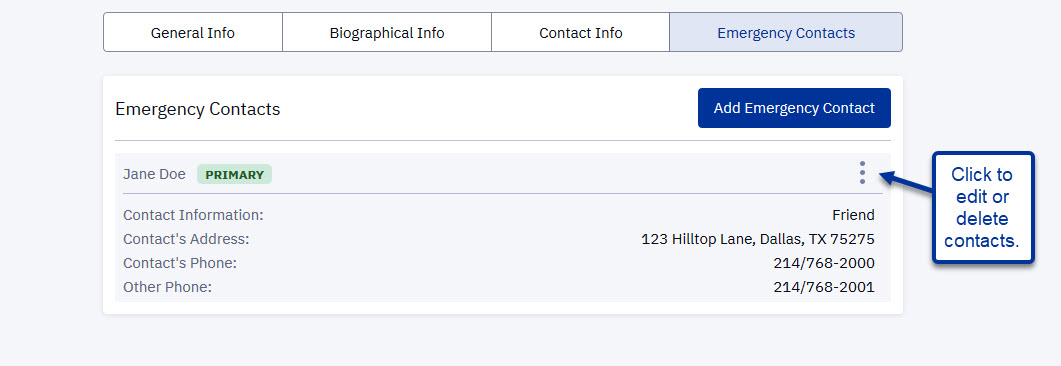The image size is (1061, 366).
Task: Click the phone number 214/768-2000
Action: (x=824, y=263)
